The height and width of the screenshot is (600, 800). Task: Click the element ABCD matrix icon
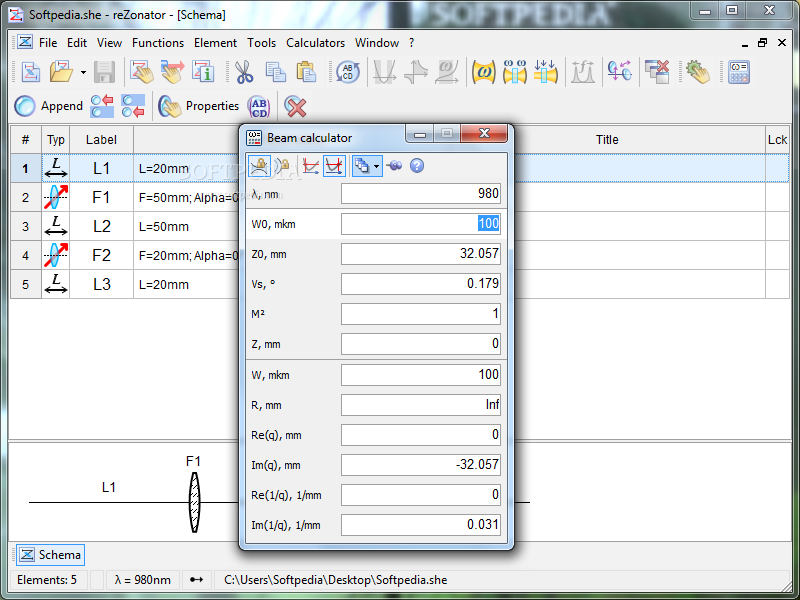(259, 106)
